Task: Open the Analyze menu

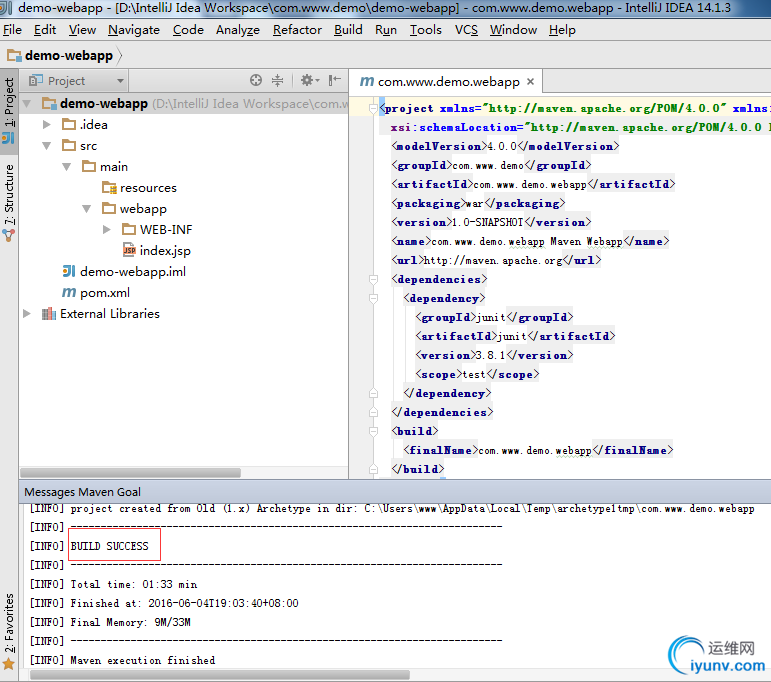Action: (x=237, y=30)
